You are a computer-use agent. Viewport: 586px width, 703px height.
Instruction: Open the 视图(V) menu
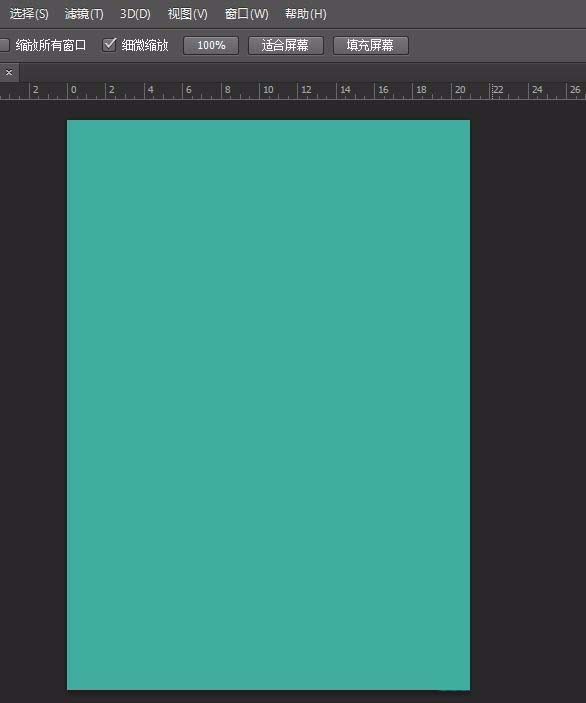click(x=187, y=14)
